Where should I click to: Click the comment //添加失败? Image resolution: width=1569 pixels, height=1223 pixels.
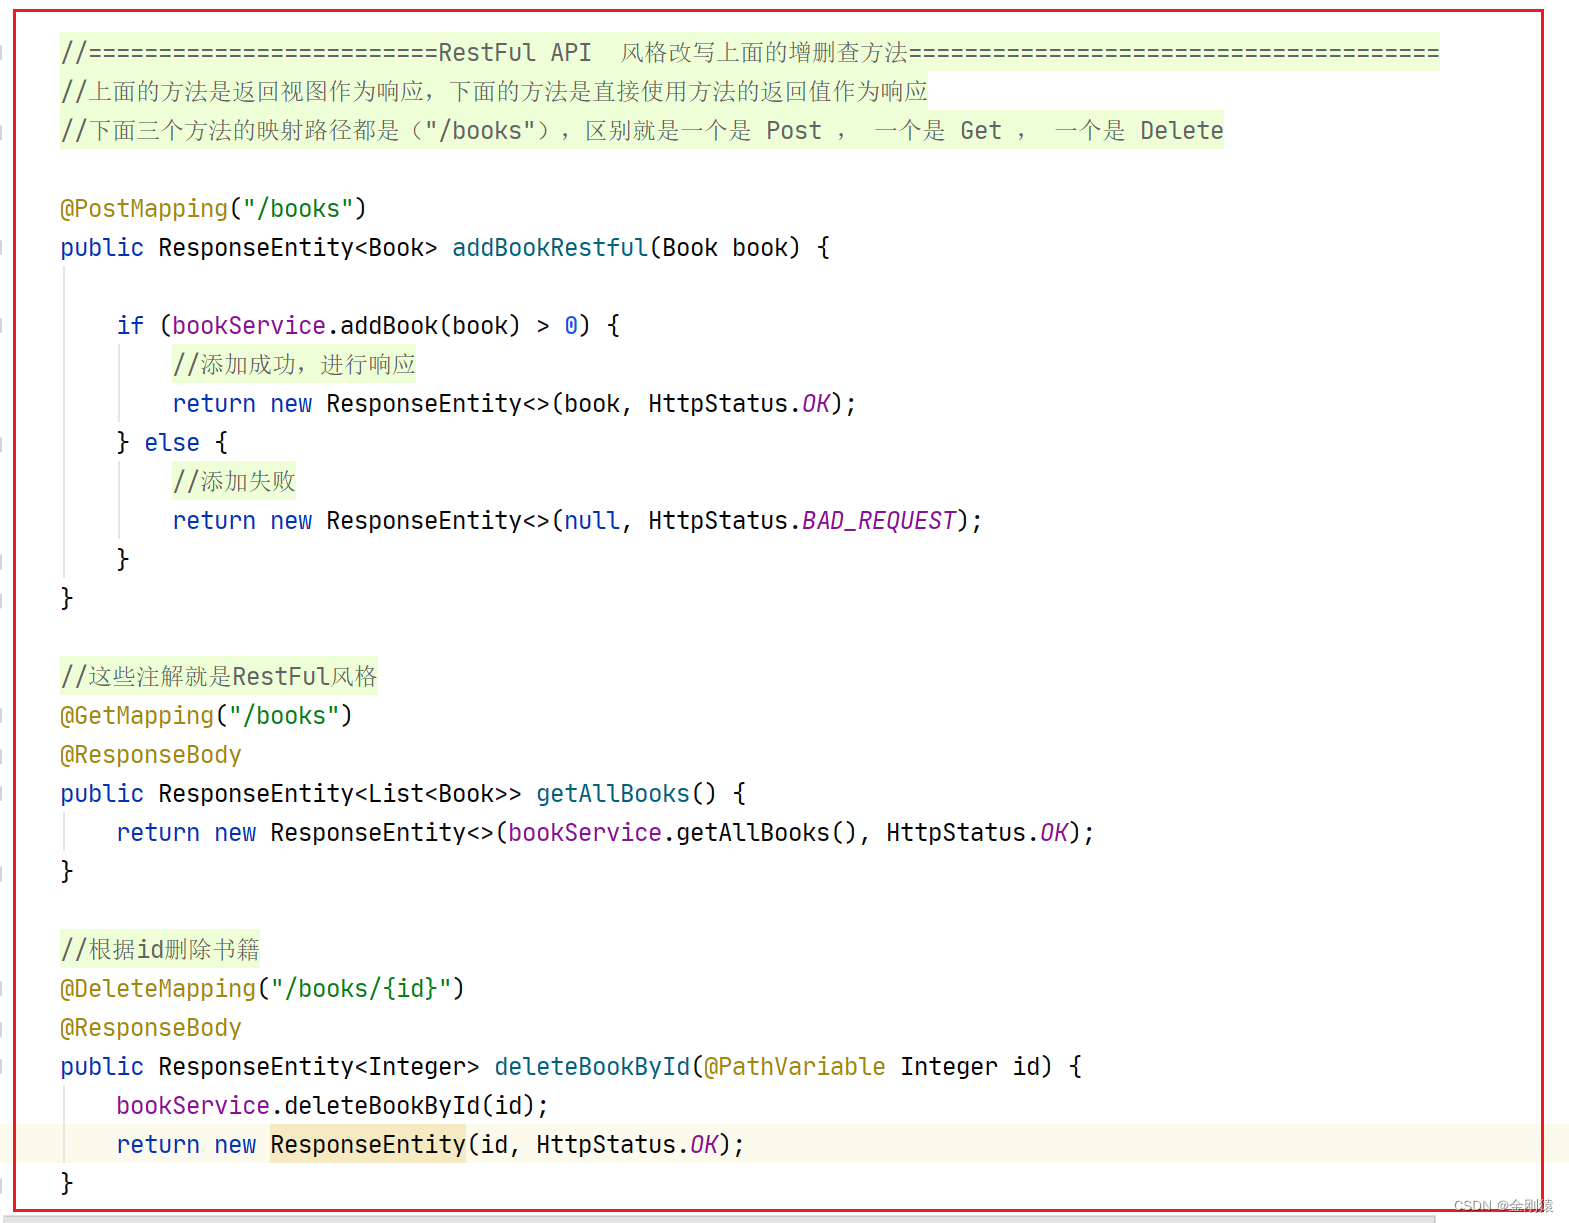pos(234,482)
